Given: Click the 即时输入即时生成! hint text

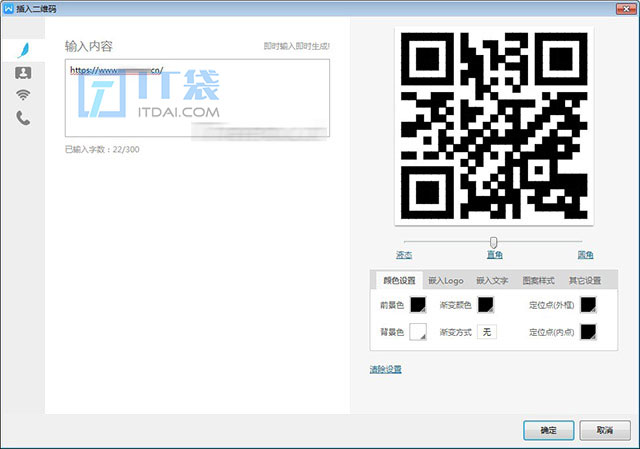Looking at the screenshot, I should pos(296,46).
